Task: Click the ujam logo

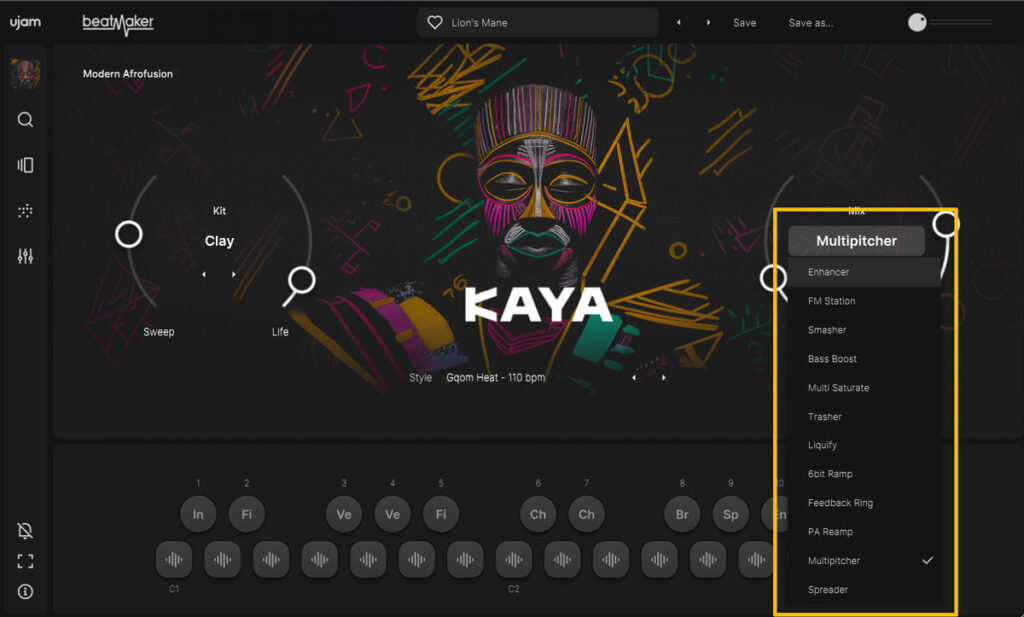Action: (x=25, y=22)
